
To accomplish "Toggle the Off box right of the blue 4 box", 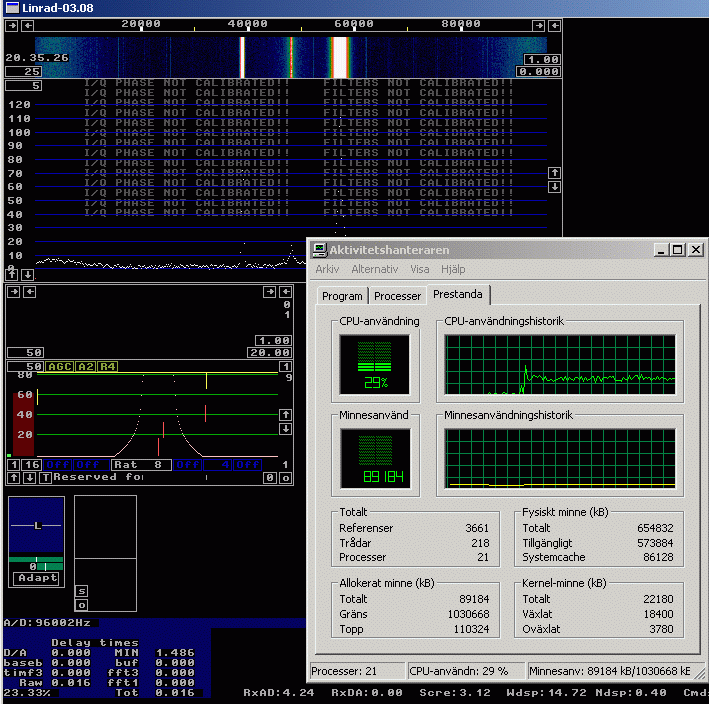I will point(247,464).
